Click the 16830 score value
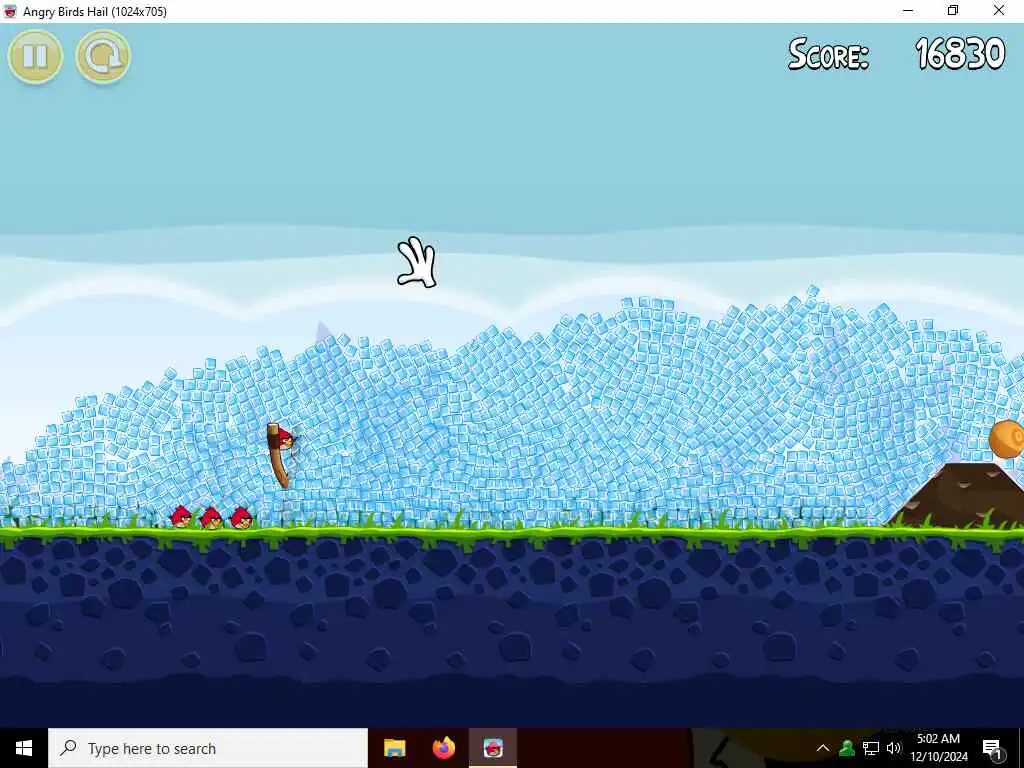Viewport: 1024px width, 768px height. (x=959, y=54)
